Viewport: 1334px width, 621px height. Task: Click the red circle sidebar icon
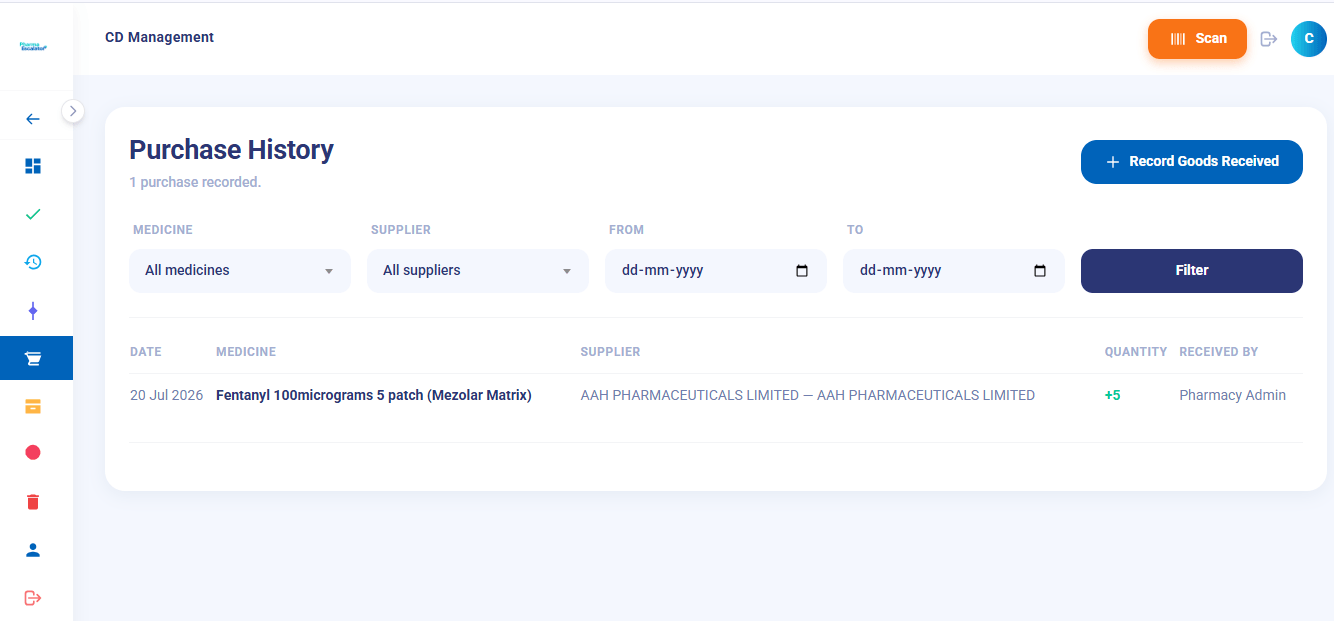click(33, 453)
